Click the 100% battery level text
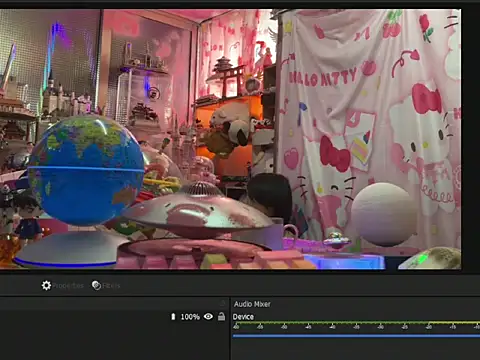 point(190,317)
